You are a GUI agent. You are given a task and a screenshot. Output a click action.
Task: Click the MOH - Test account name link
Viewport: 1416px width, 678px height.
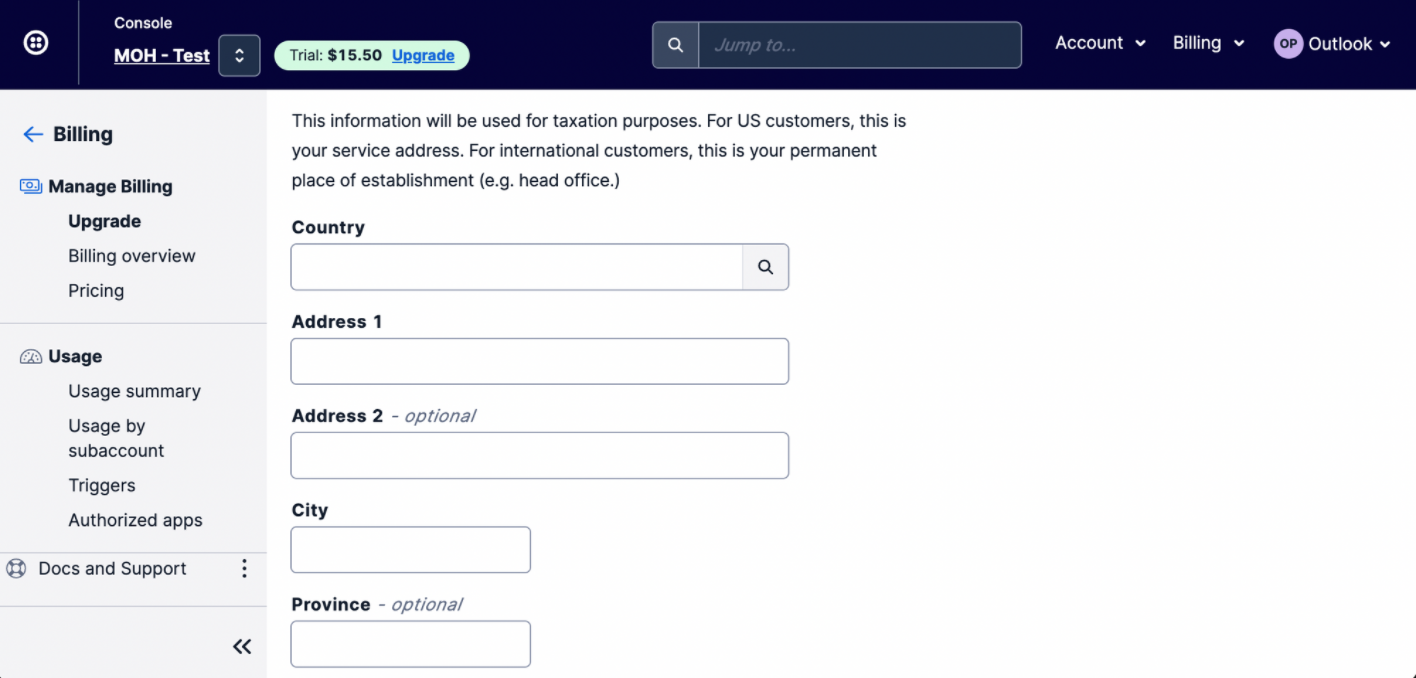(162, 56)
